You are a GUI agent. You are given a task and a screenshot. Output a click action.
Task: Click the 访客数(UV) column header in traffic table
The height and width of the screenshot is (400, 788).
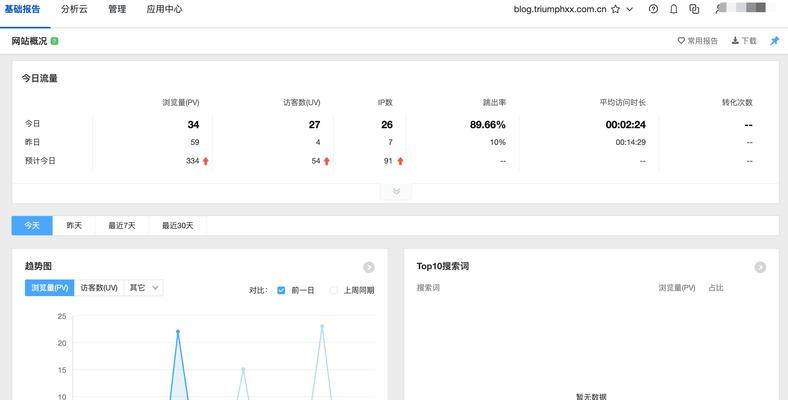tap(302, 103)
